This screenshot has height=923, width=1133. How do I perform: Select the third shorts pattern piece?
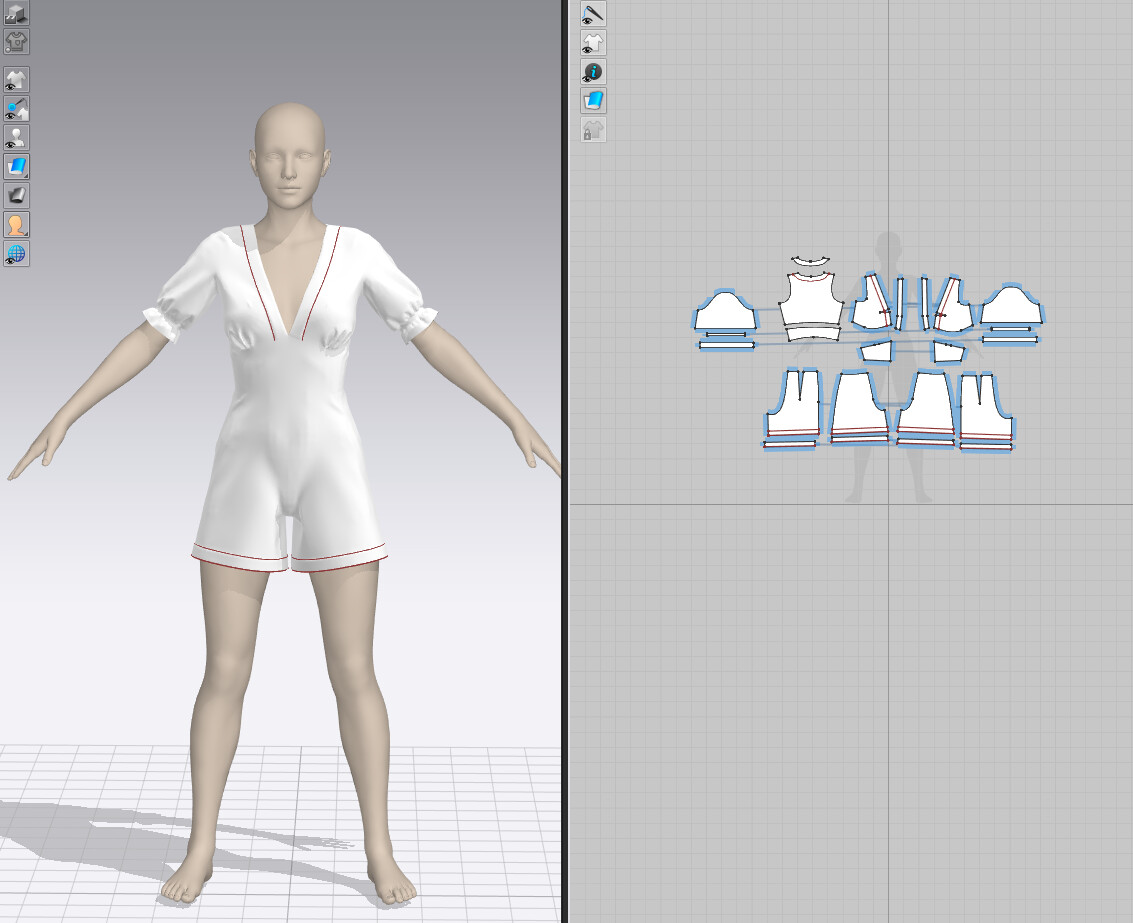(x=926, y=407)
